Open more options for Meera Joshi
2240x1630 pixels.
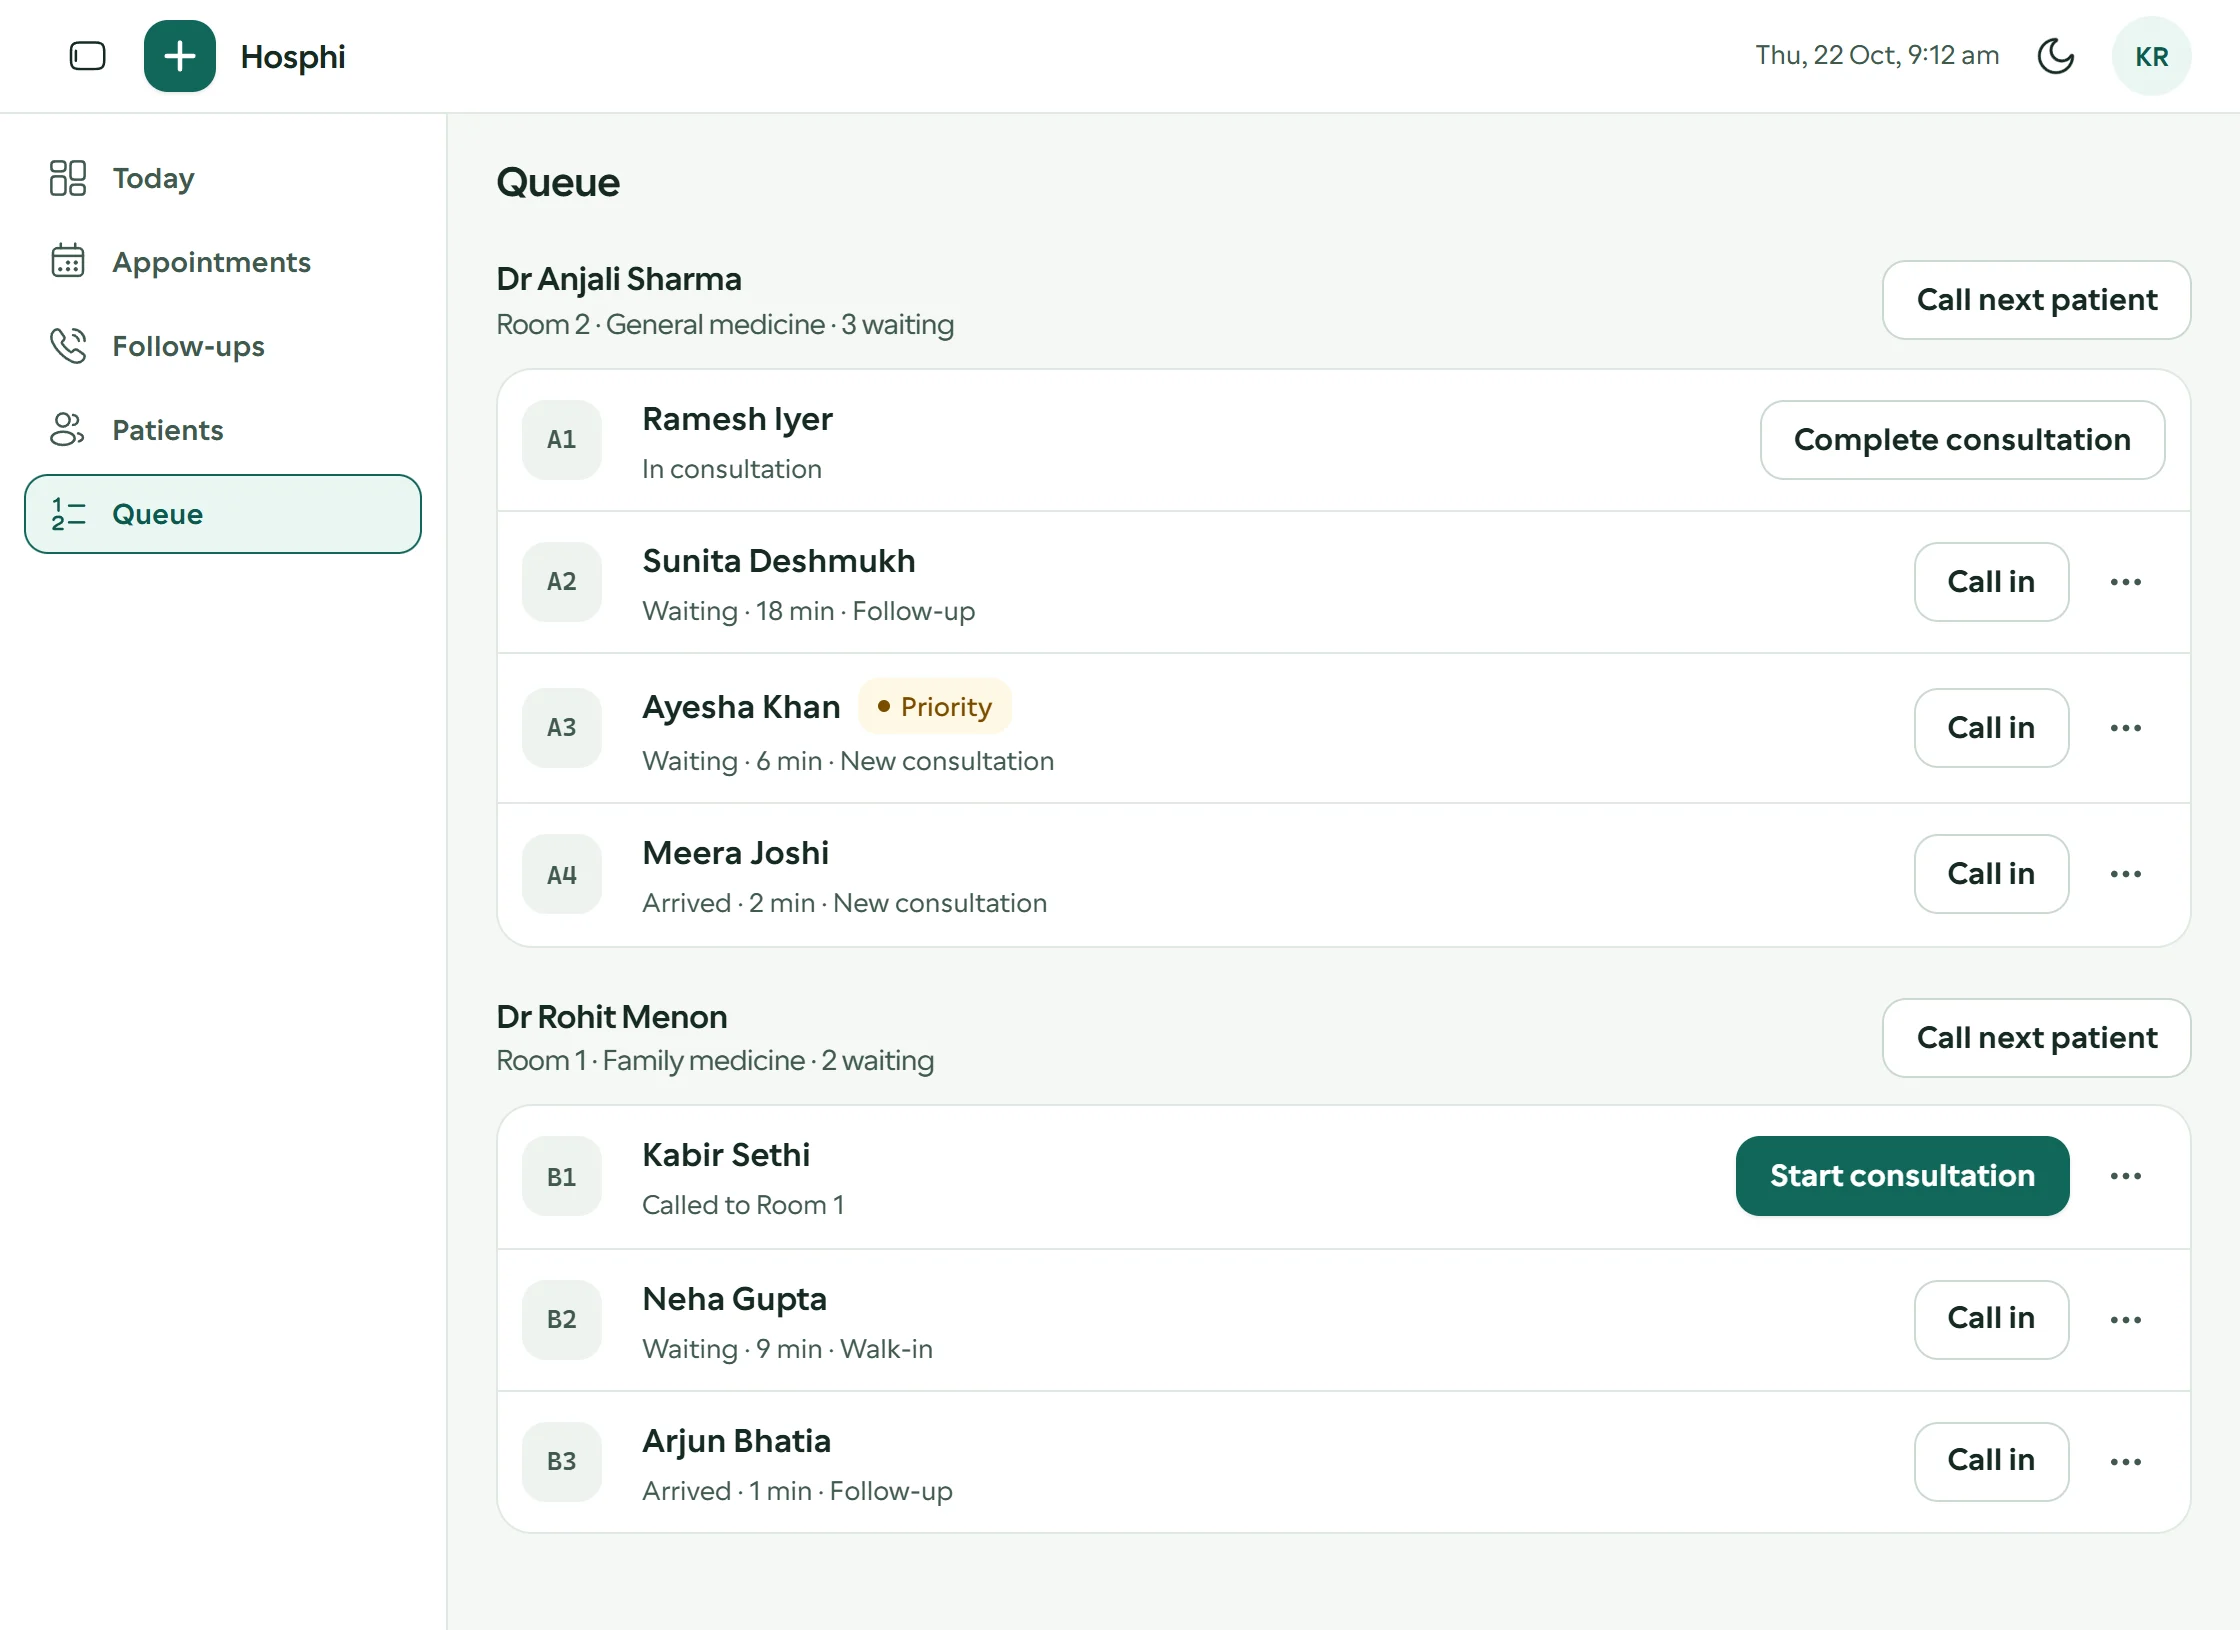pos(2126,874)
